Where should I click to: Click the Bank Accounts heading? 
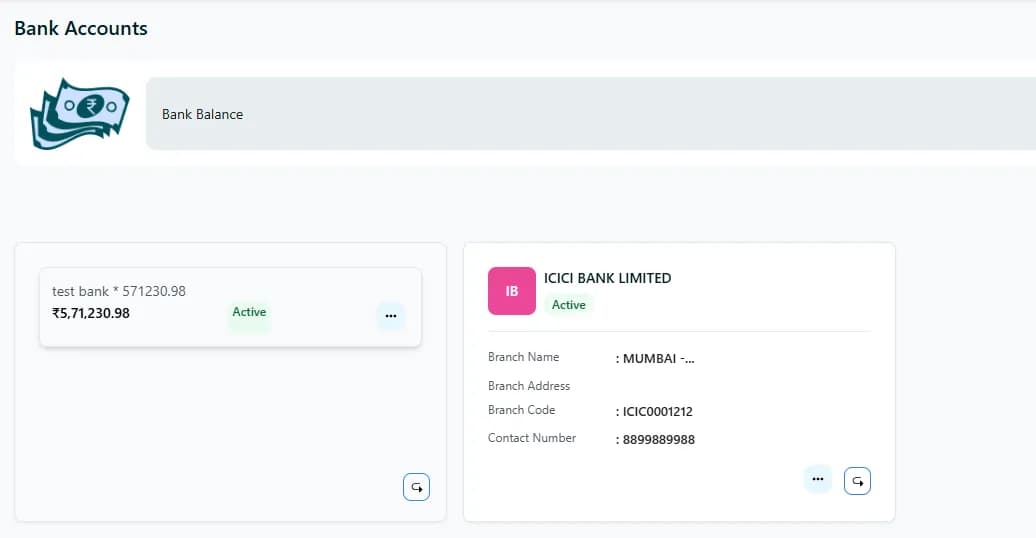click(x=81, y=28)
